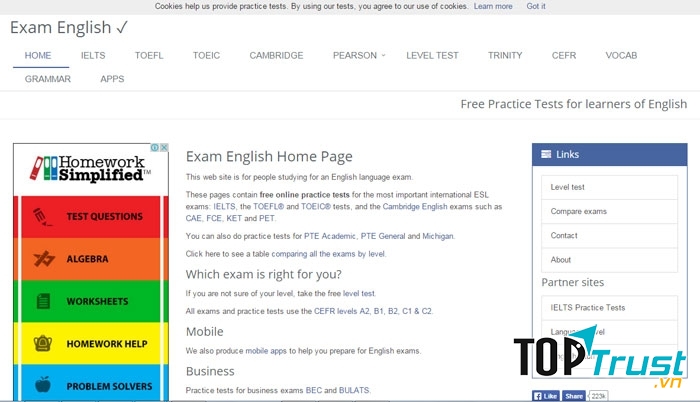Screen dimensions: 700x402
Task: Open the LEVEL TEST menu item
Action: point(432,55)
